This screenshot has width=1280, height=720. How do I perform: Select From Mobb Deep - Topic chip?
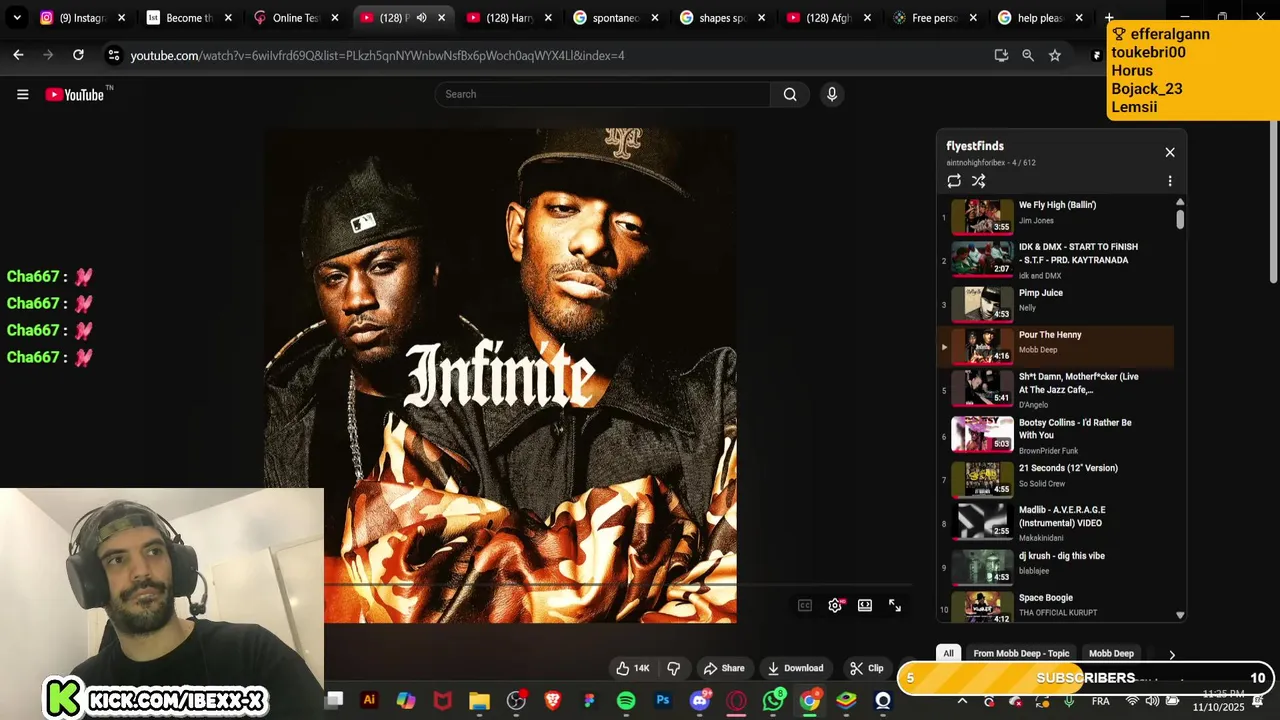point(1021,653)
